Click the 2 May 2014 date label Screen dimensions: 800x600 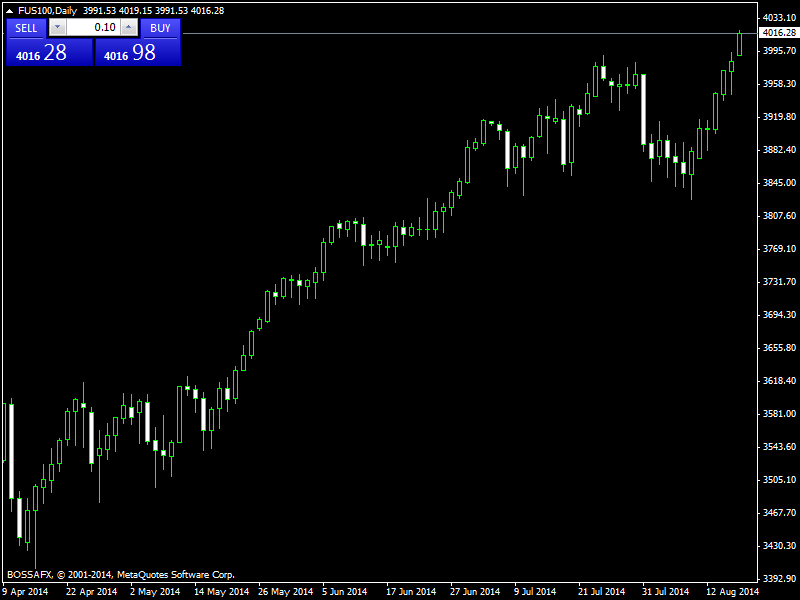pos(155,592)
